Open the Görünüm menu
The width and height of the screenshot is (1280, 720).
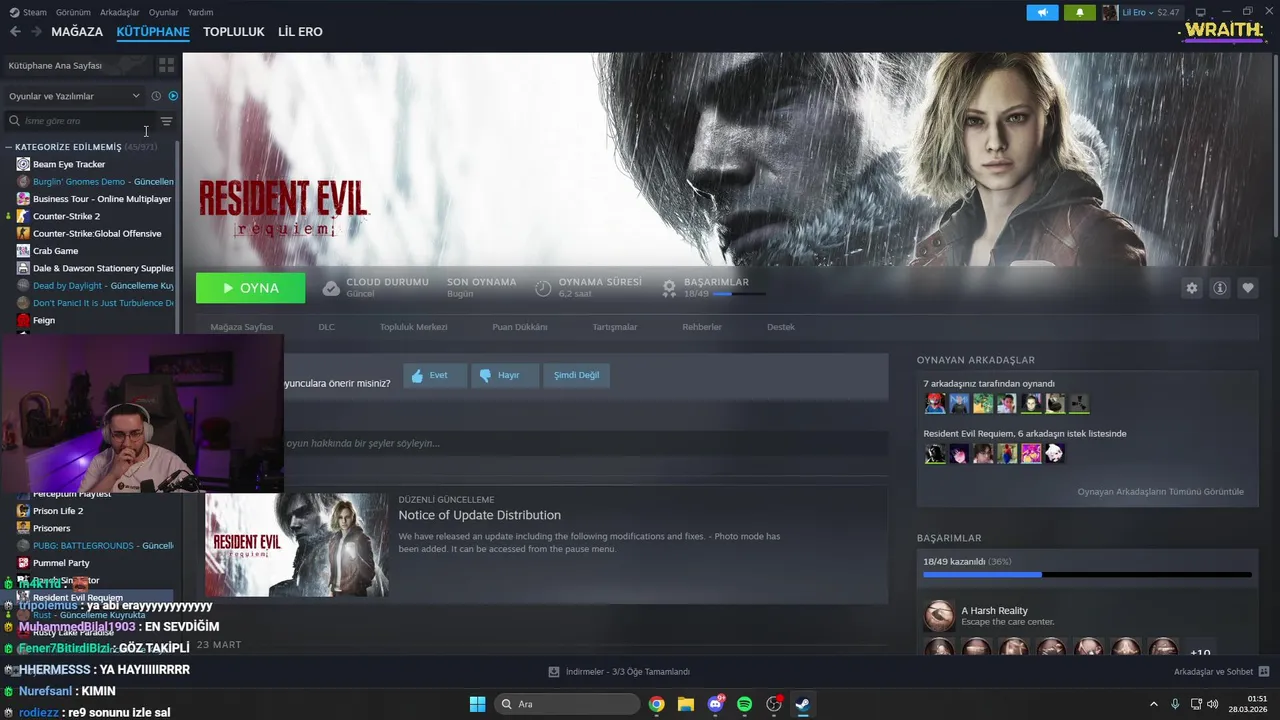pos(73,12)
